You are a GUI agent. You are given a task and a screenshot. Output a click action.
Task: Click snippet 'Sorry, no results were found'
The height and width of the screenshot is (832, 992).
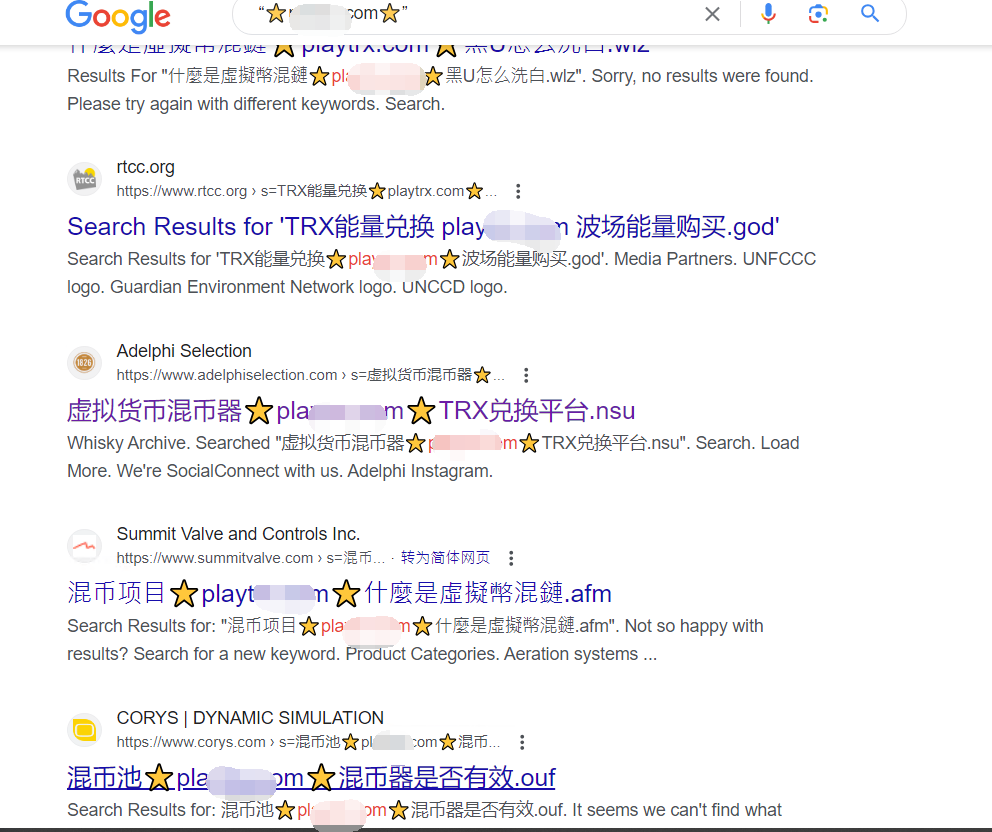click(440, 90)
